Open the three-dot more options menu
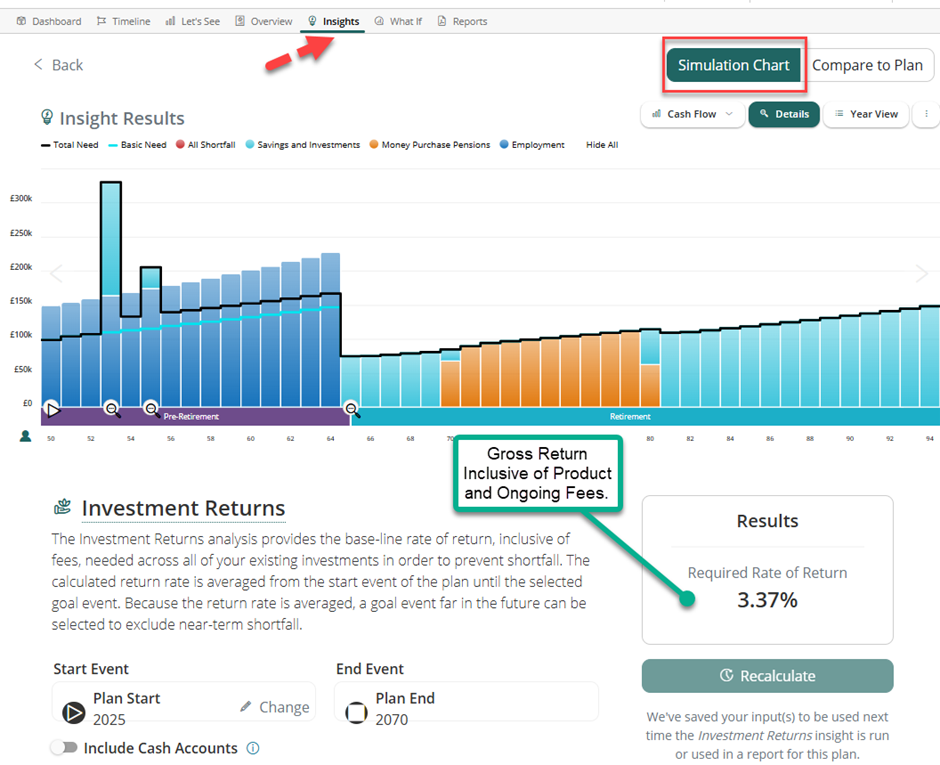The width and height of the screenshot is (940, 765). (927, 114)
